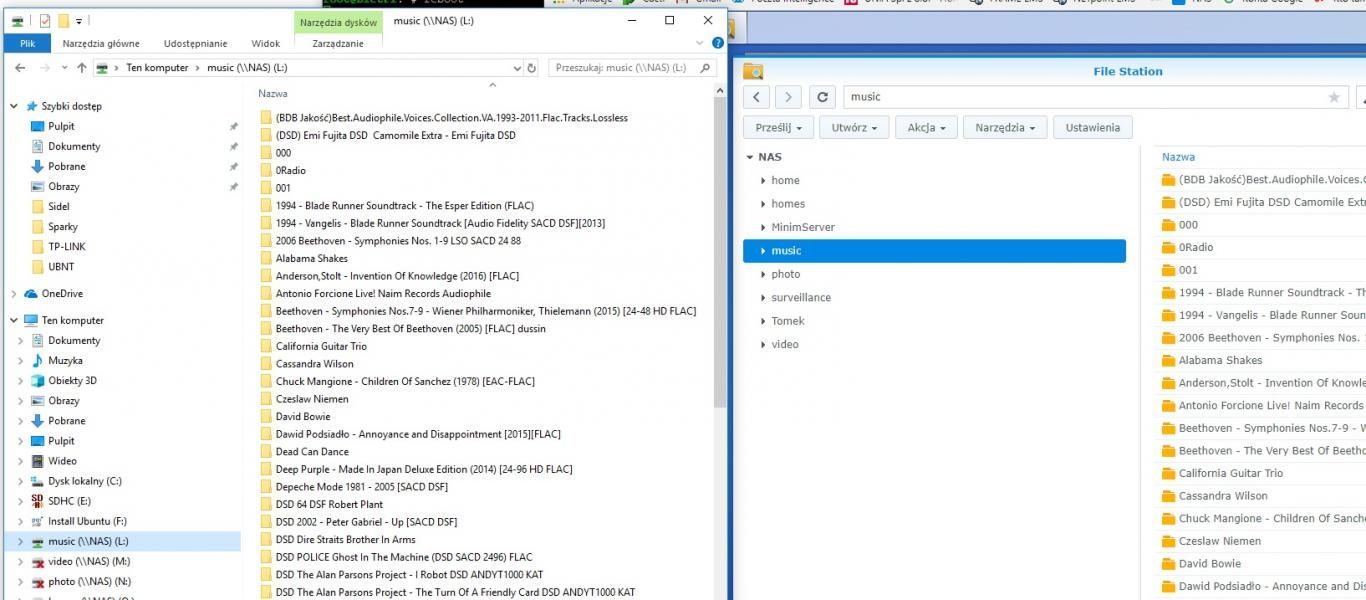Go forward in File Station
The width and height of the screenshot is (1366, 600).
pyautogui.click(x=788, y=97)
